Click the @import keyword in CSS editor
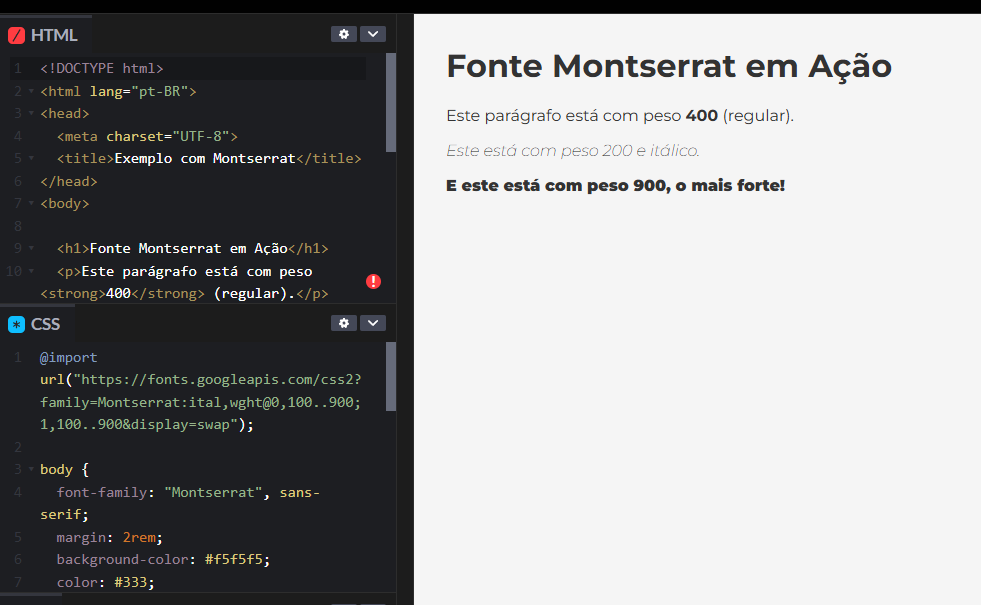 click(x=69, y=357)
